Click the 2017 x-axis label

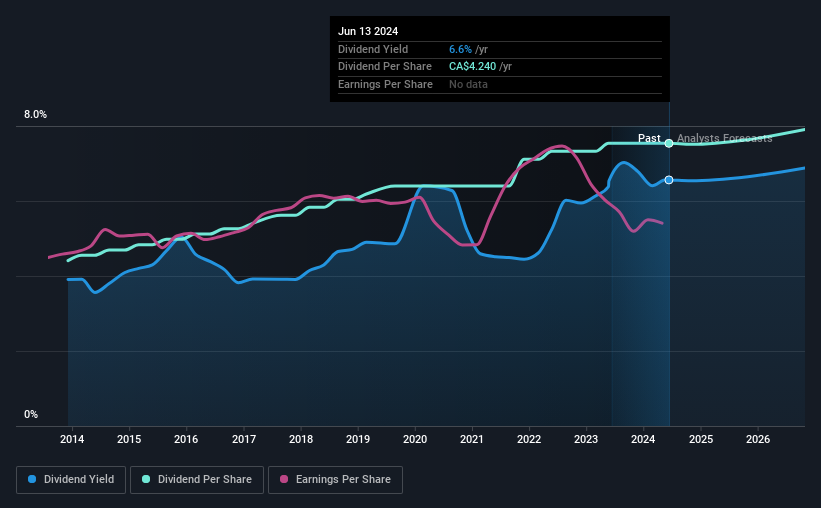[x=244, y=439]
